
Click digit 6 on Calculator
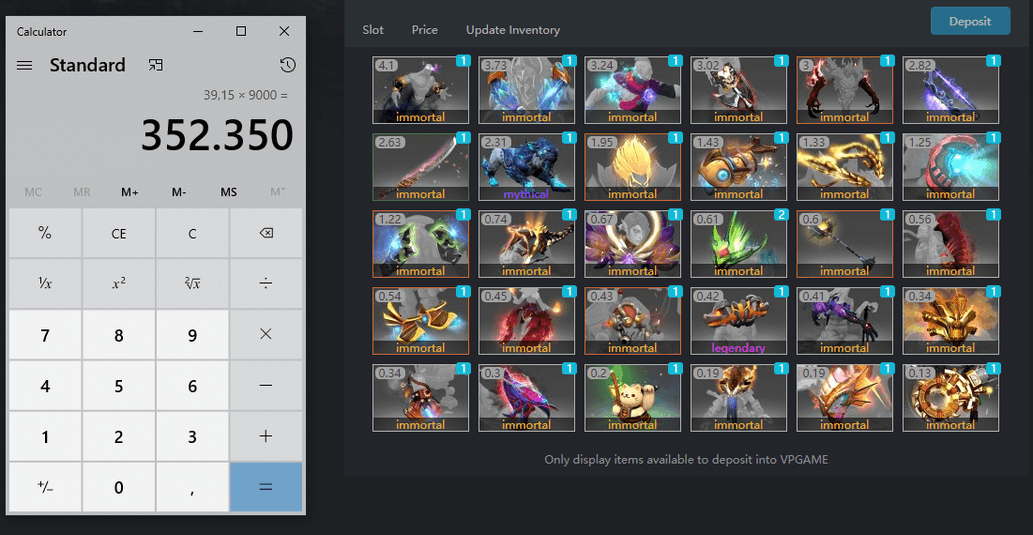pos(192,385)
